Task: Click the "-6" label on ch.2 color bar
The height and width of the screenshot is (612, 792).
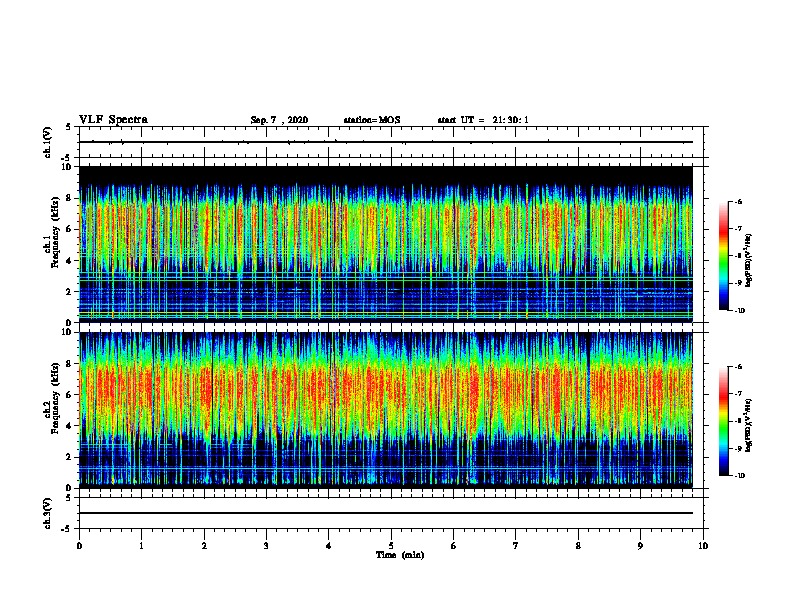Action: coord(738,367)
